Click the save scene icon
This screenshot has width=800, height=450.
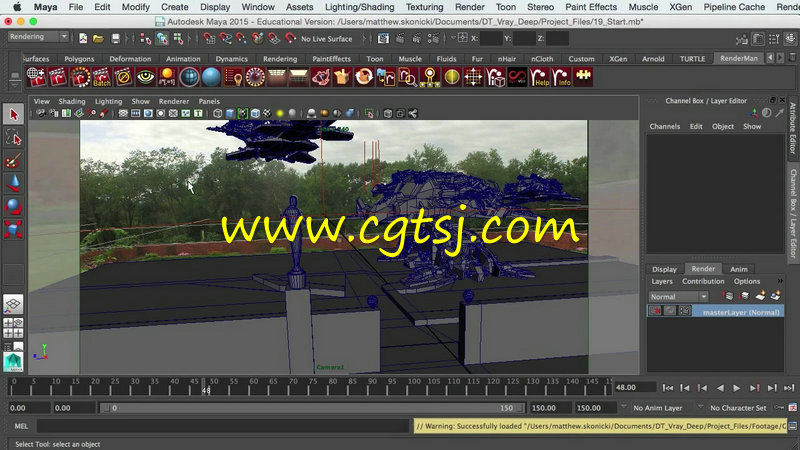116,39
